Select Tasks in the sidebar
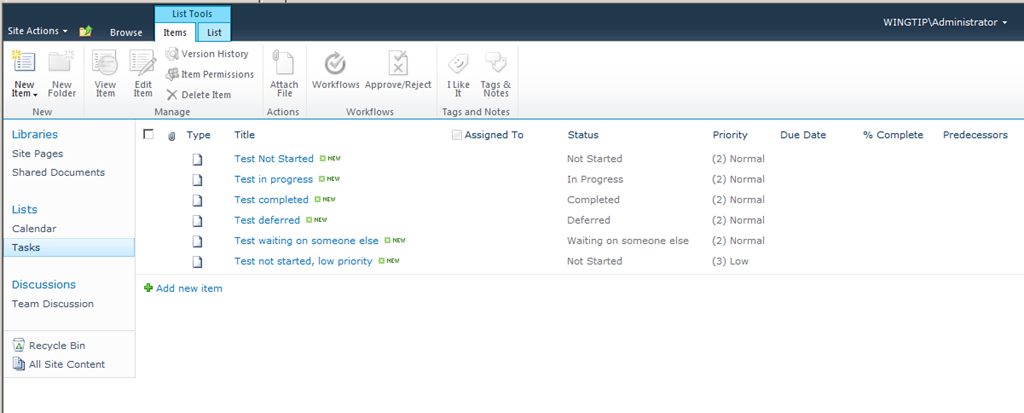This screenshot has width=1024, height=413. point(69,248)
